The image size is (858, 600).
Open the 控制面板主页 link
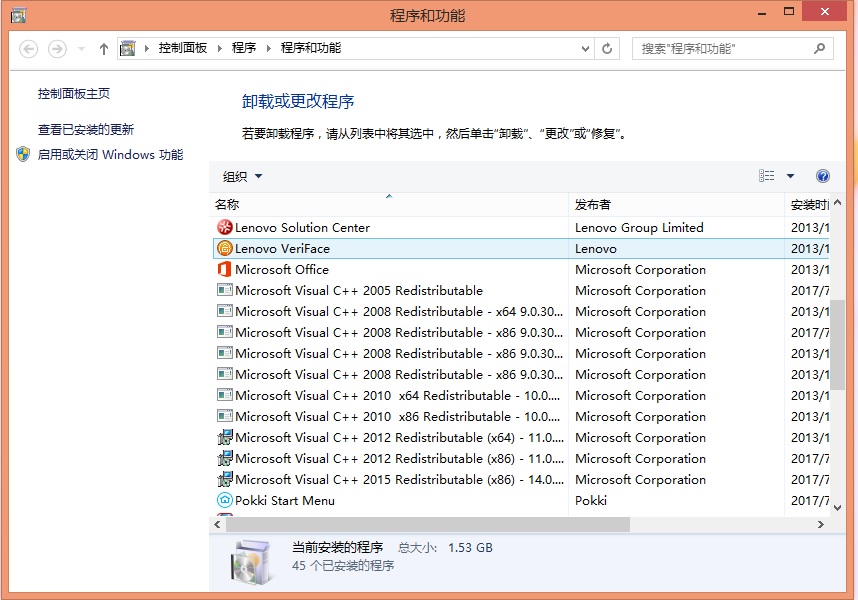74,94
